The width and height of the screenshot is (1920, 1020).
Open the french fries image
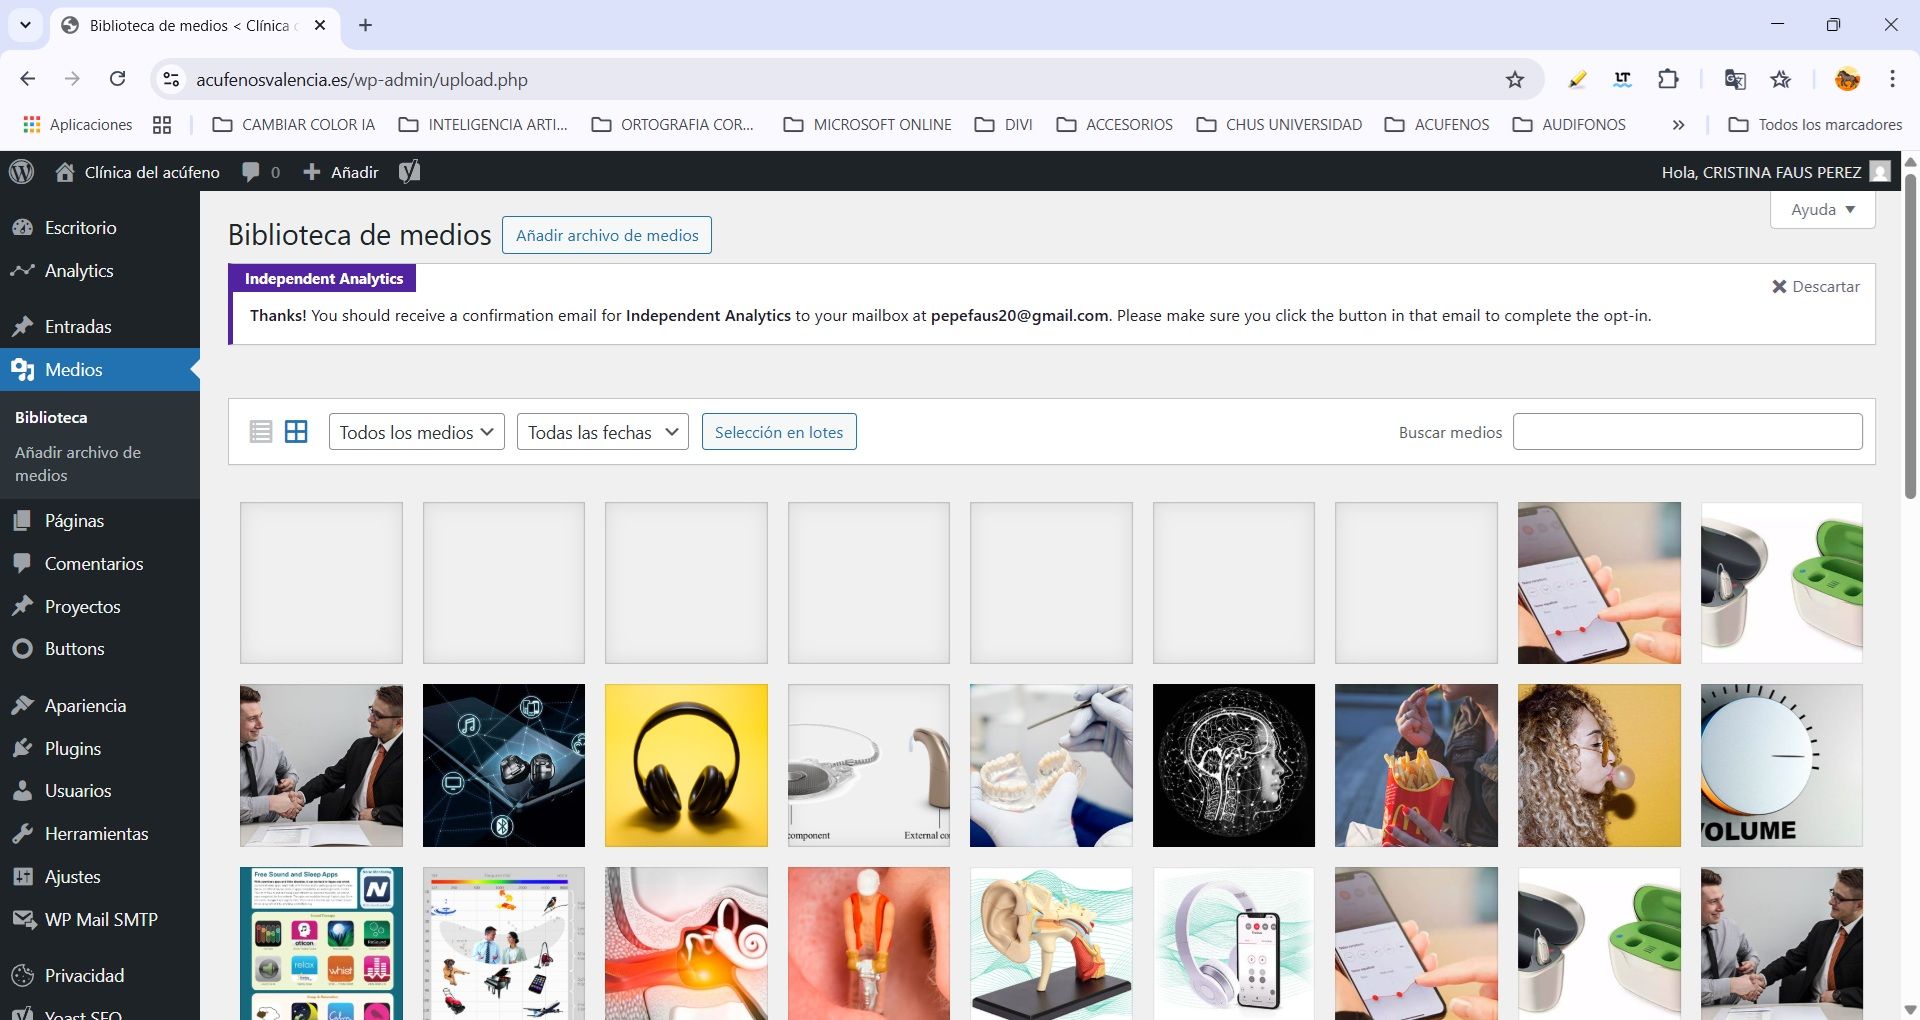(x=1416, y=766)
